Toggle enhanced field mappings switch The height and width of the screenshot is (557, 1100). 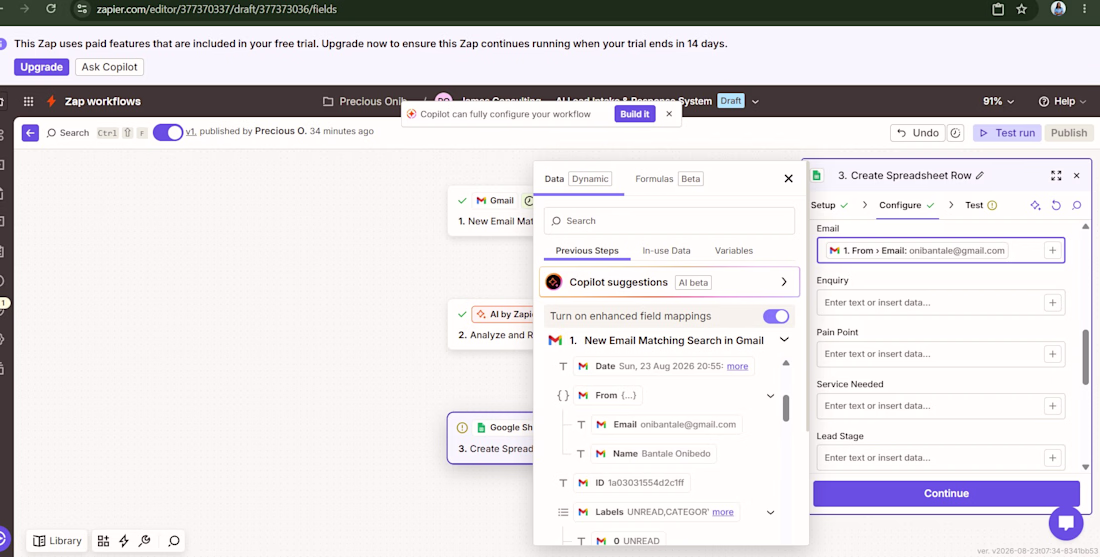776,316
